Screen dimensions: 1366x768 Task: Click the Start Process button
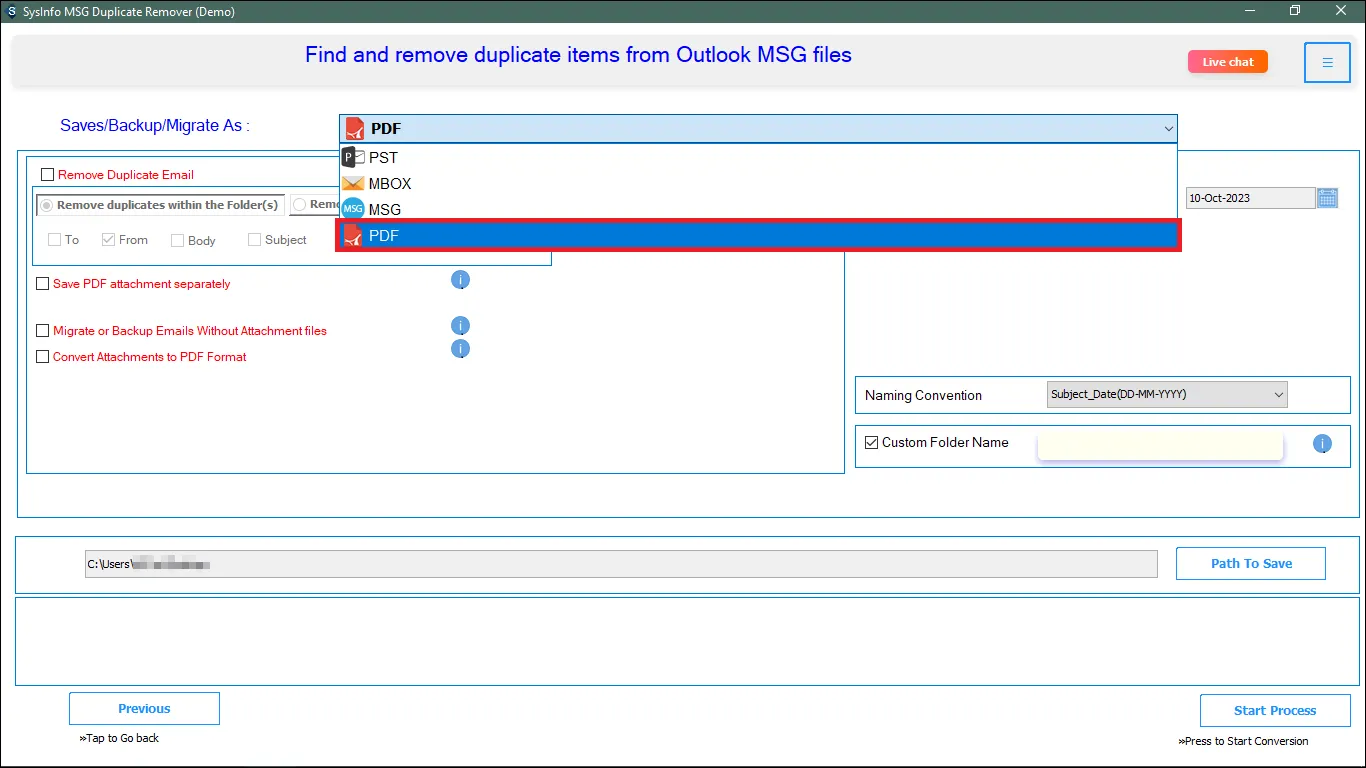pos(1274,710)
